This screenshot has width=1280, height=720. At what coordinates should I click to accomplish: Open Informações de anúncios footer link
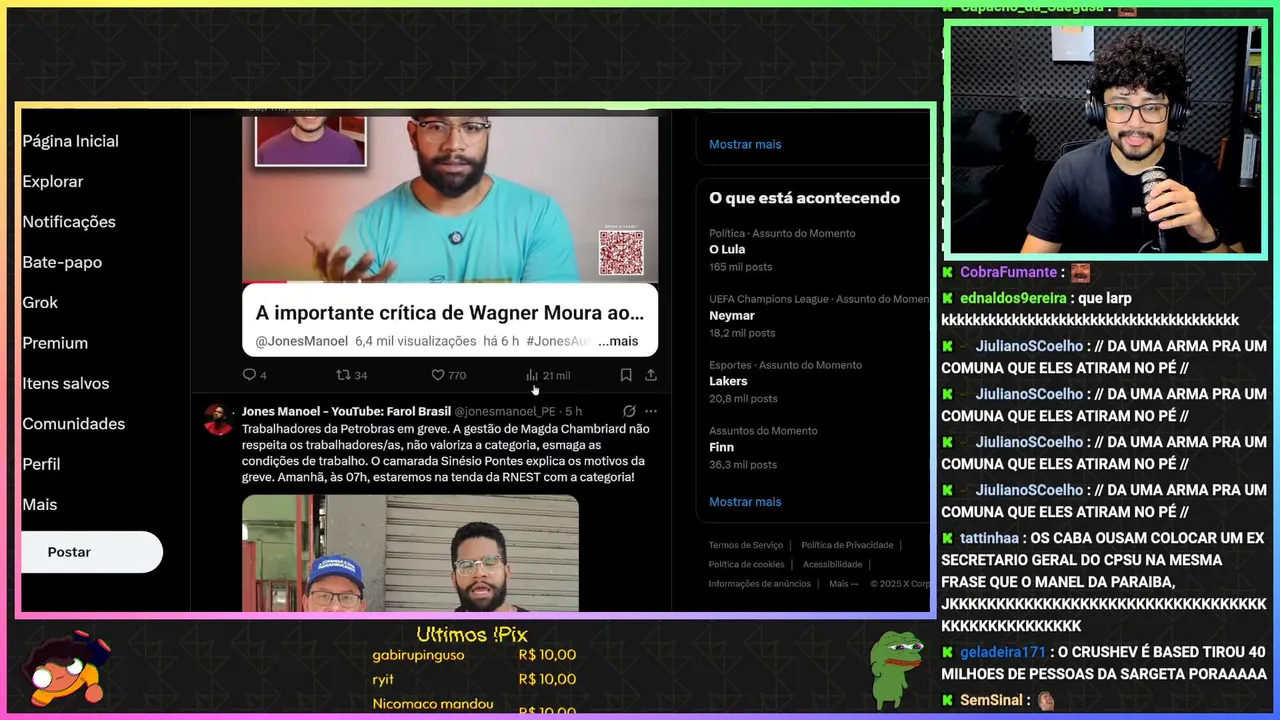tap(760, 583)
